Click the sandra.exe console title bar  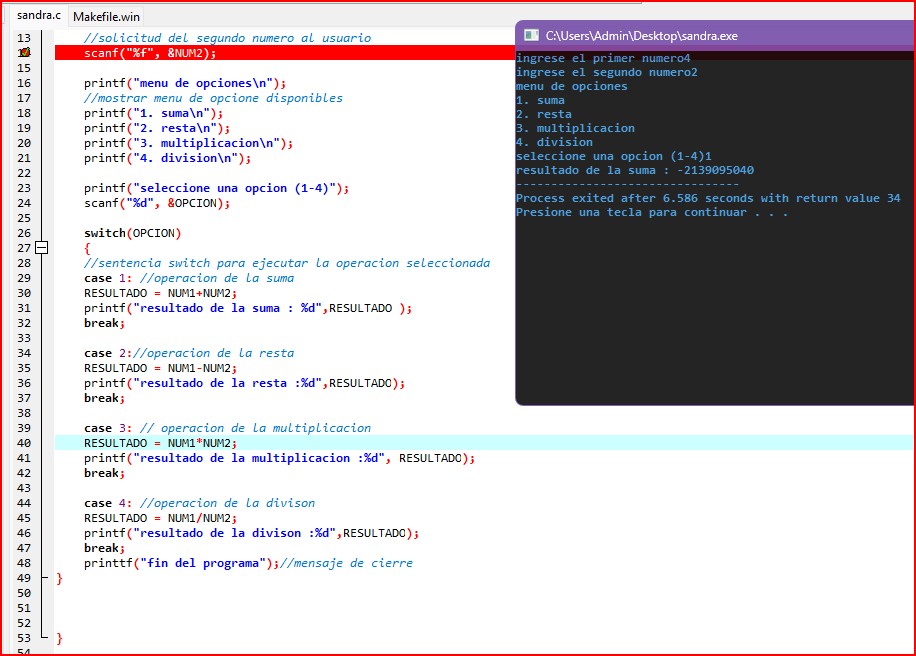tap(700, 35)
